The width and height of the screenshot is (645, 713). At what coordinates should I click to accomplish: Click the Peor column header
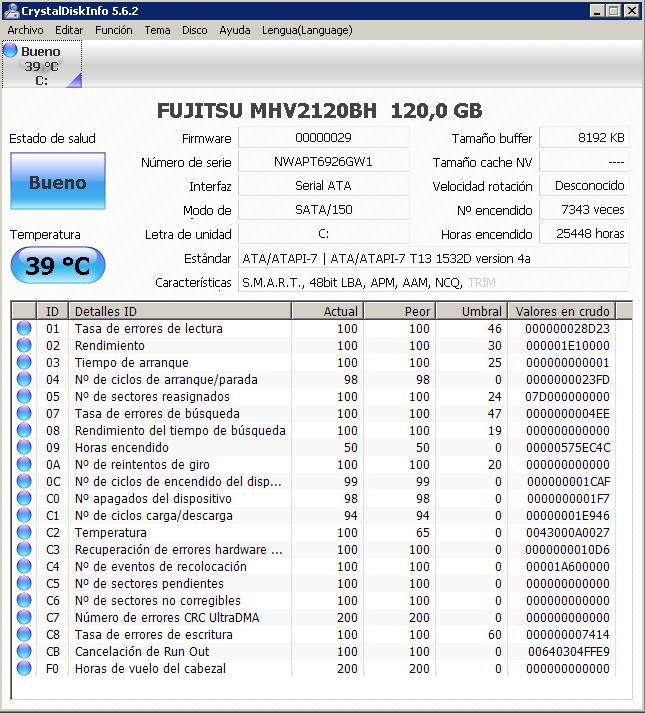point(400,311)
